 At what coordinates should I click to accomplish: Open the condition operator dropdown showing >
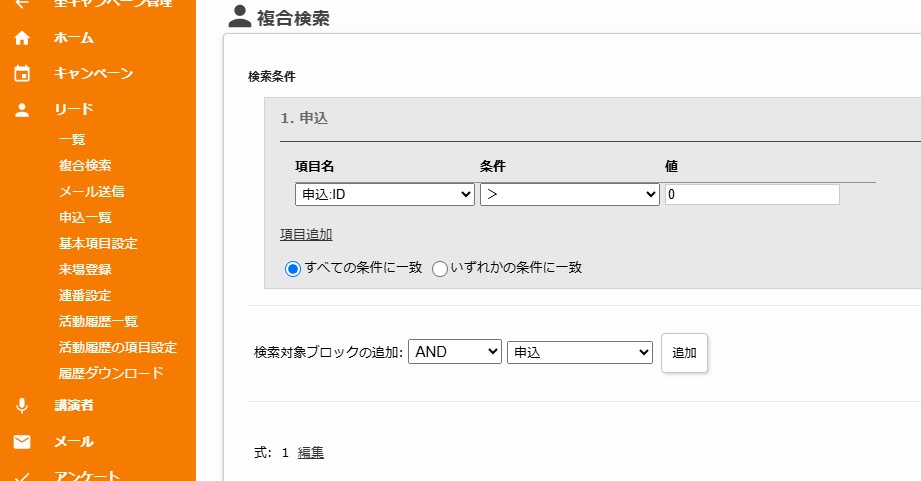pos(569,195)
